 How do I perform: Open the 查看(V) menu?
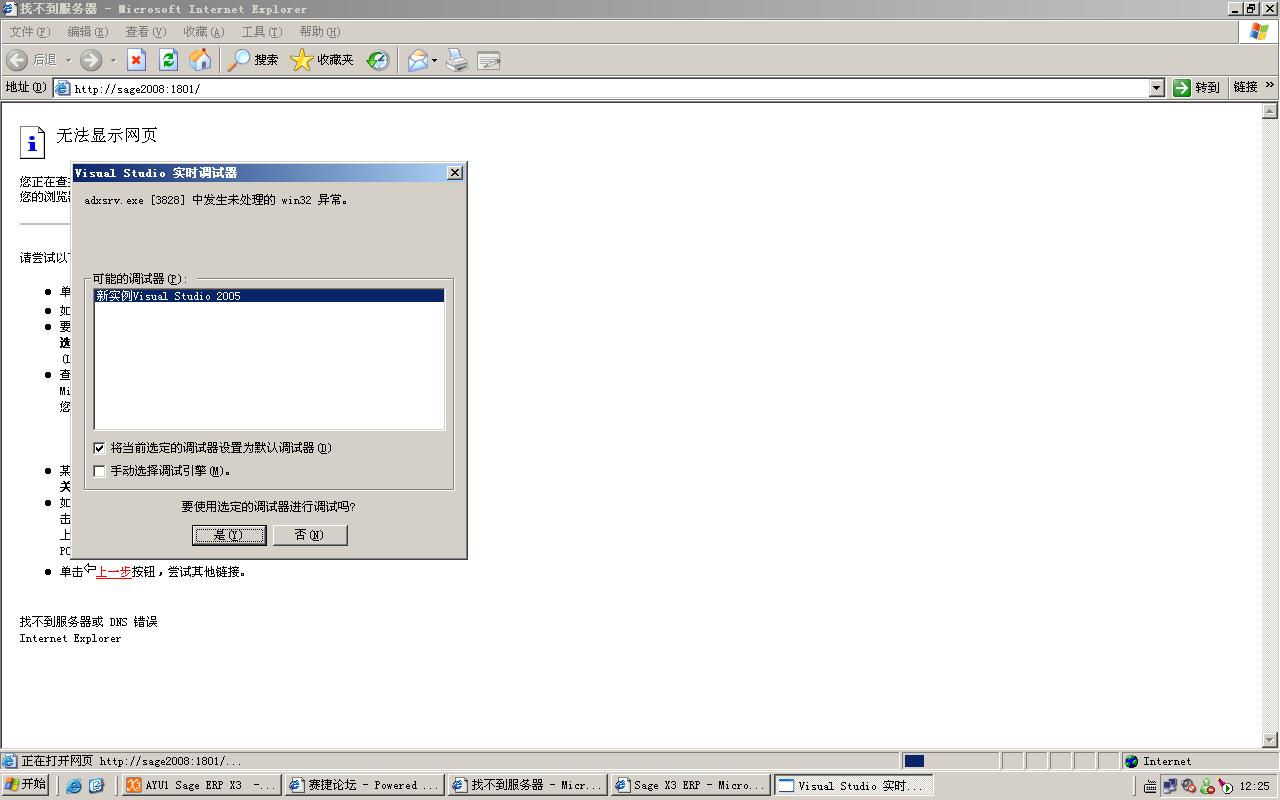point(145,32)
